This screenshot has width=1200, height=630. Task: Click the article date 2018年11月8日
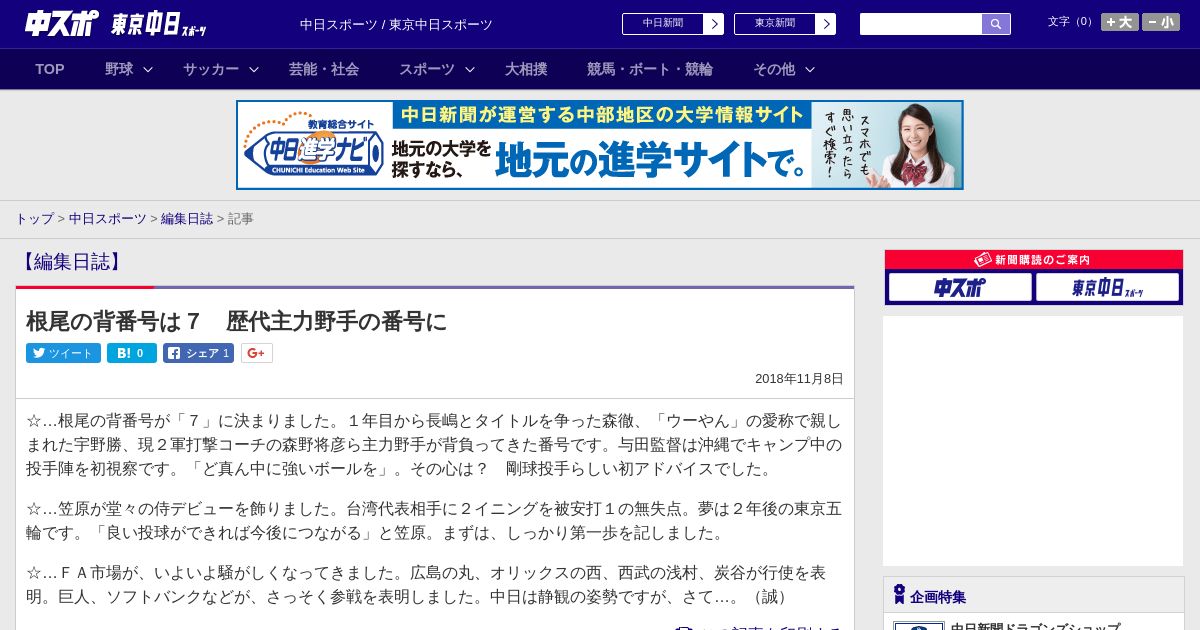pos(799,379)
